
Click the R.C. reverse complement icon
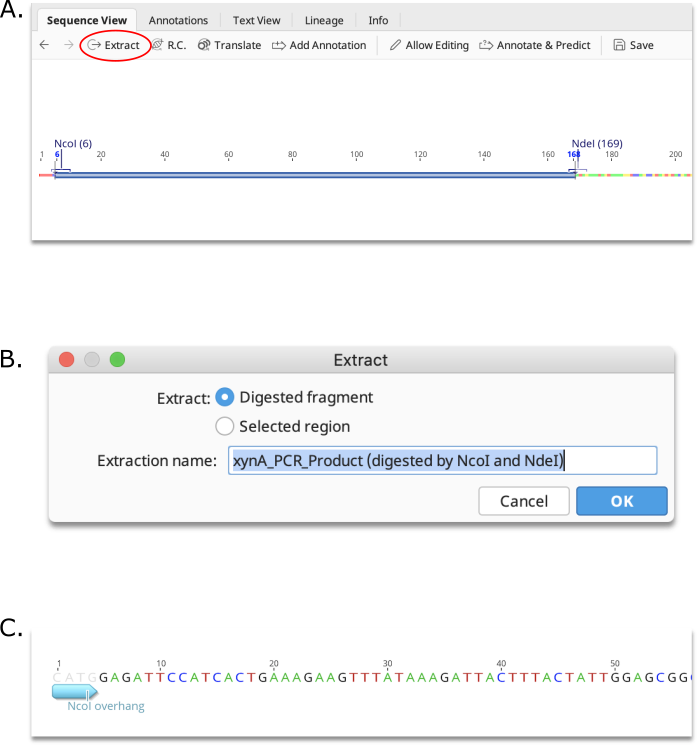(157, 45)
